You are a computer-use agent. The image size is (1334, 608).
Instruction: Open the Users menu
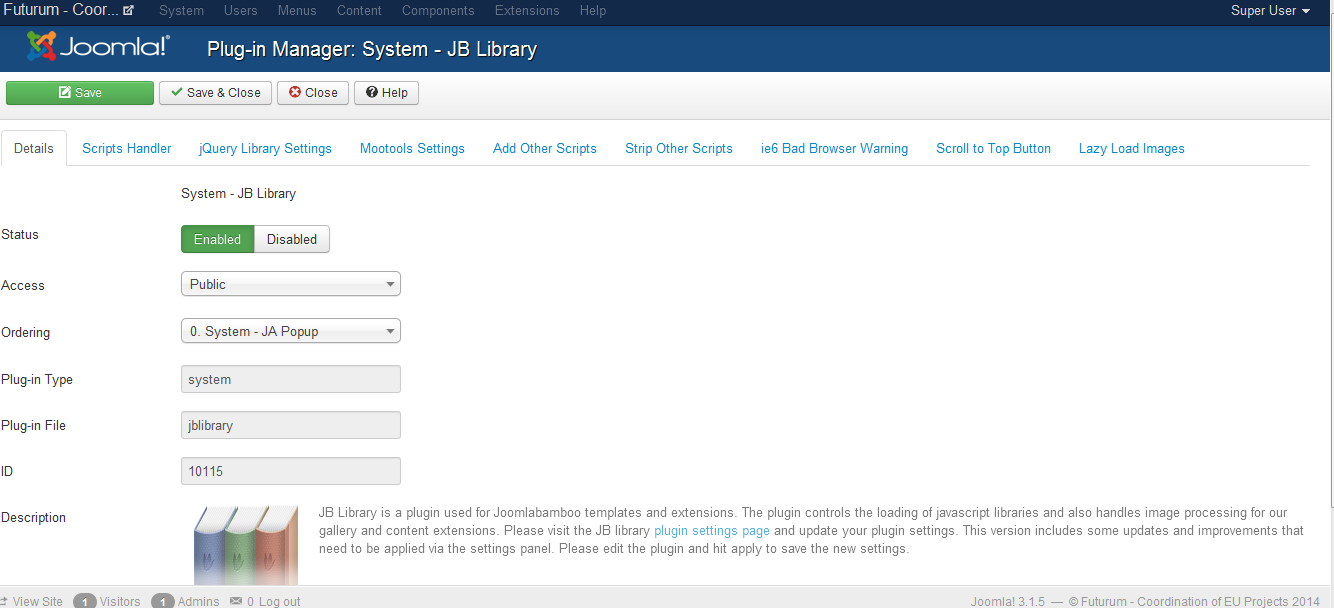pos(240,11)
